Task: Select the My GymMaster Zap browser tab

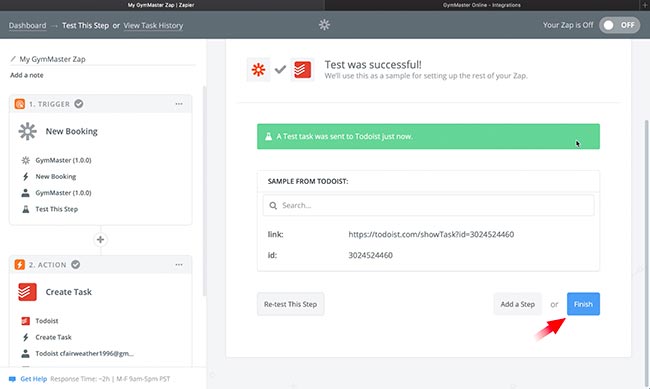Action: [162, 5]
